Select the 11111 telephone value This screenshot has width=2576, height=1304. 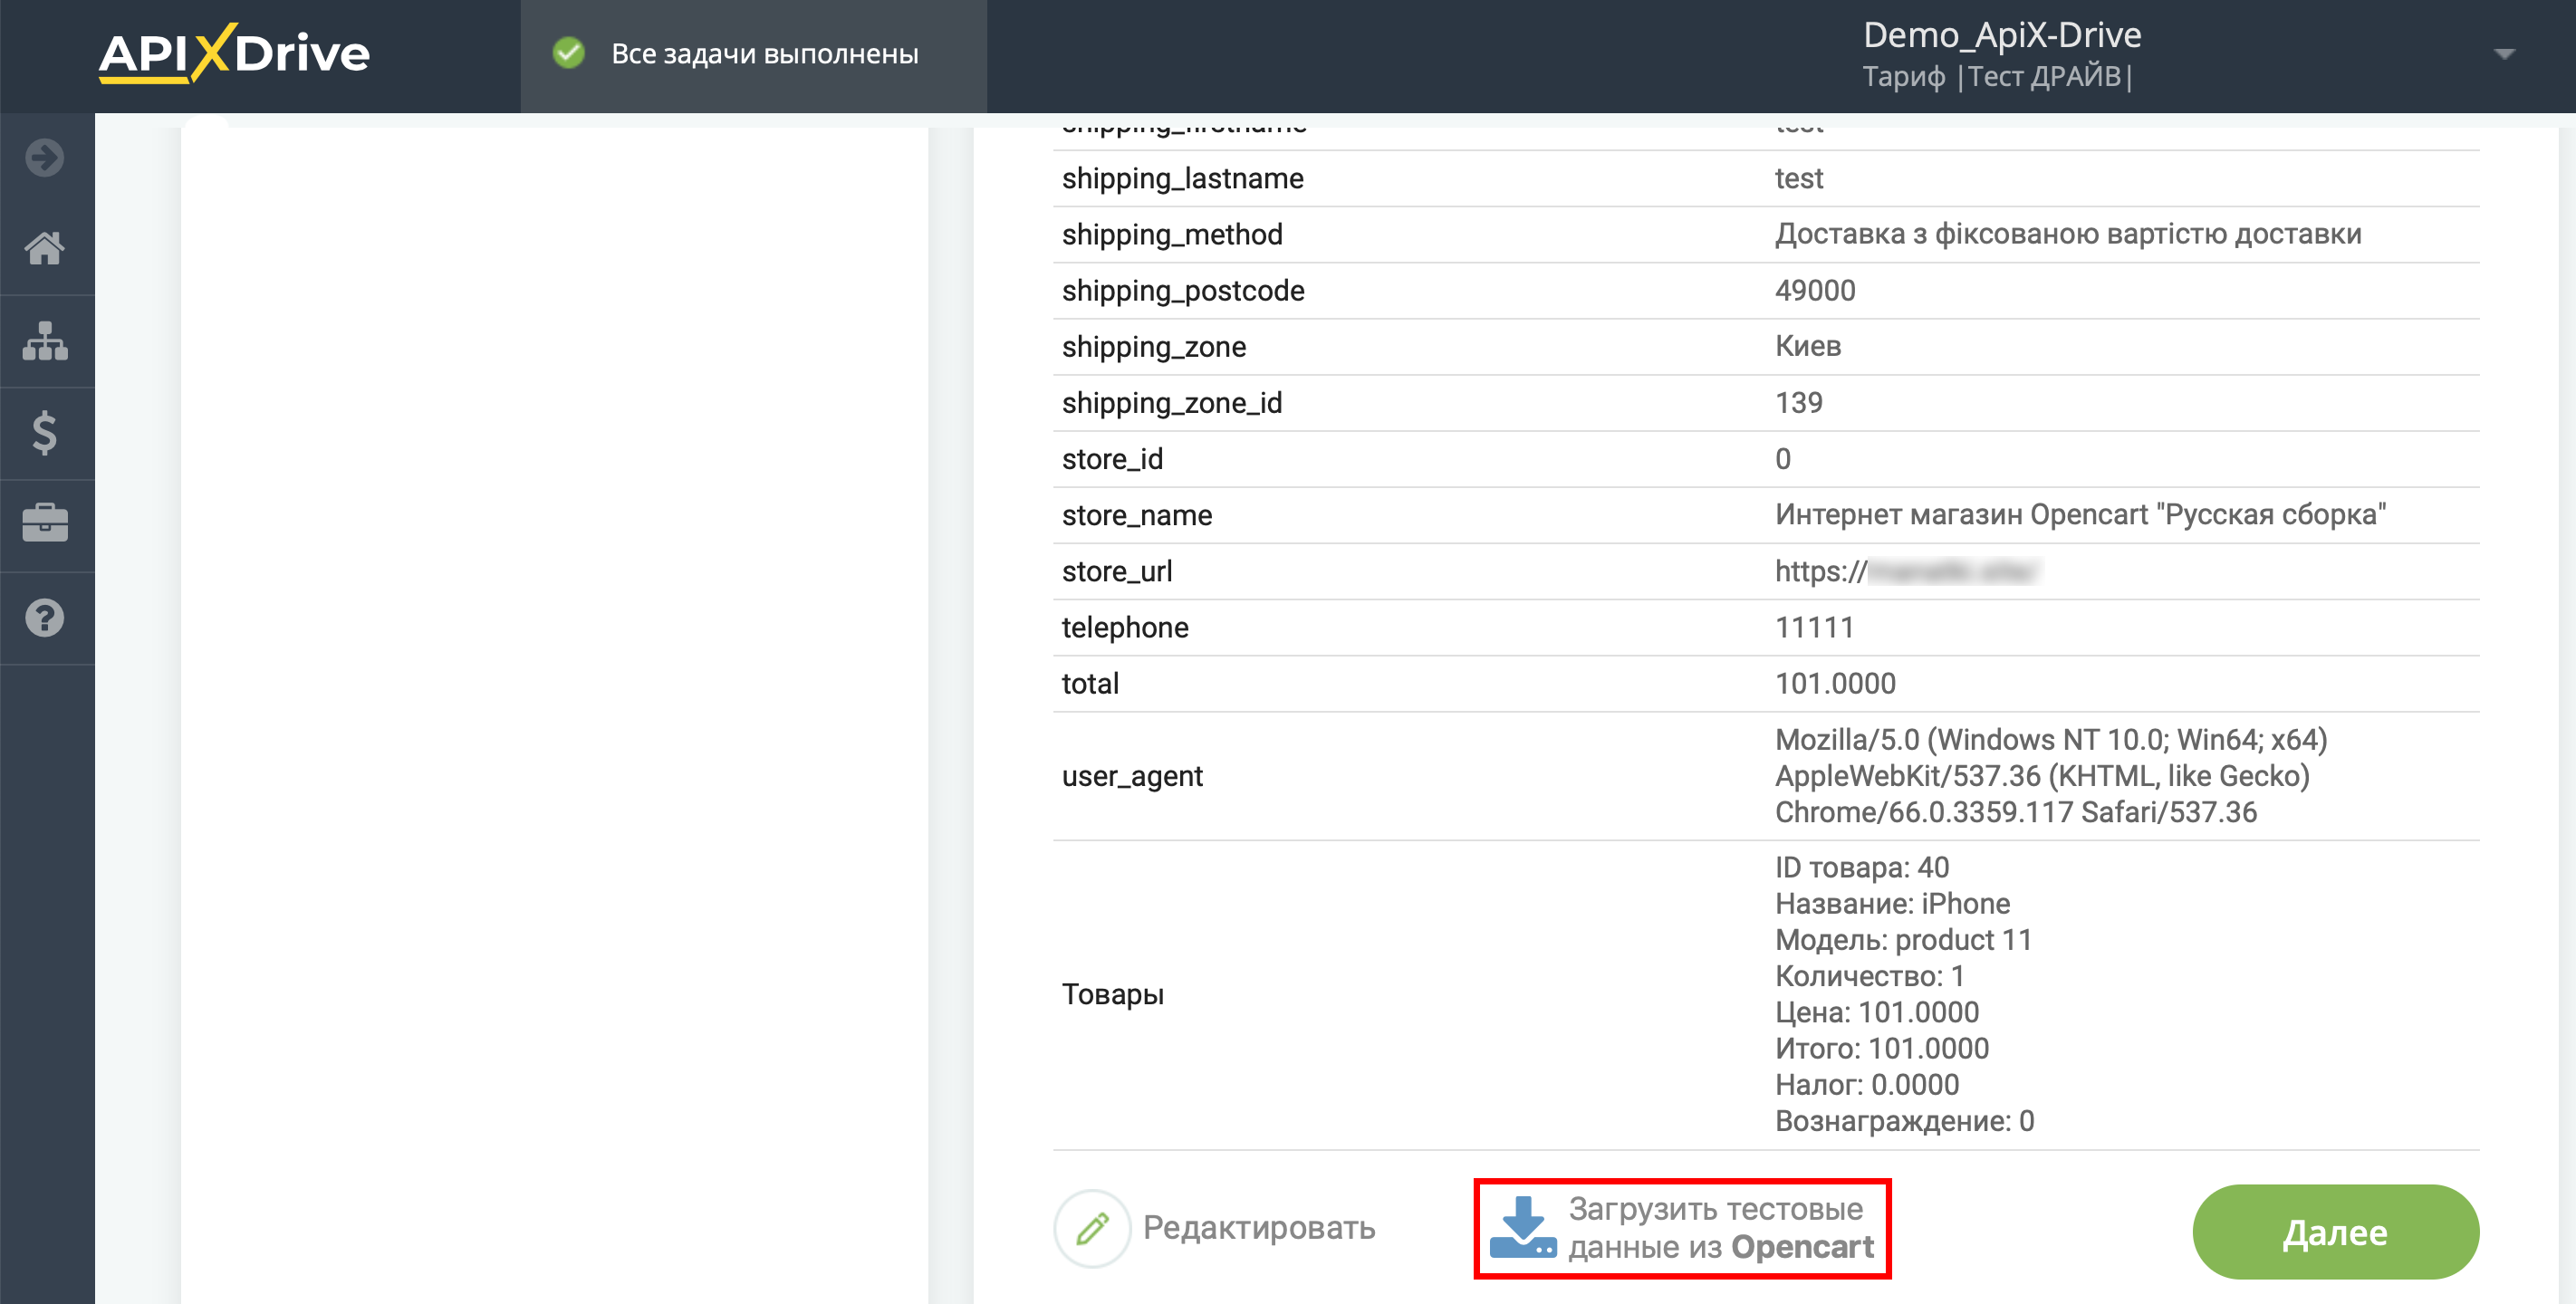pos(1814,627)
